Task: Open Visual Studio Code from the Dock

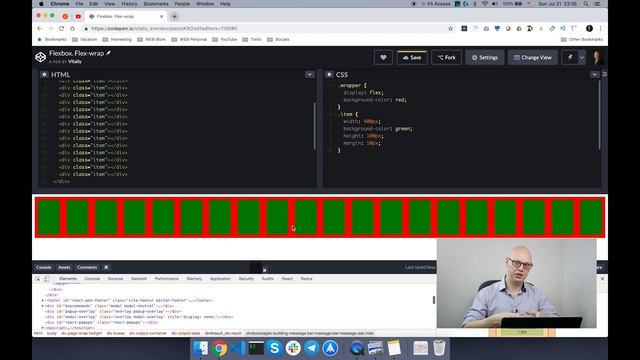Action: (x=238, y=348)
